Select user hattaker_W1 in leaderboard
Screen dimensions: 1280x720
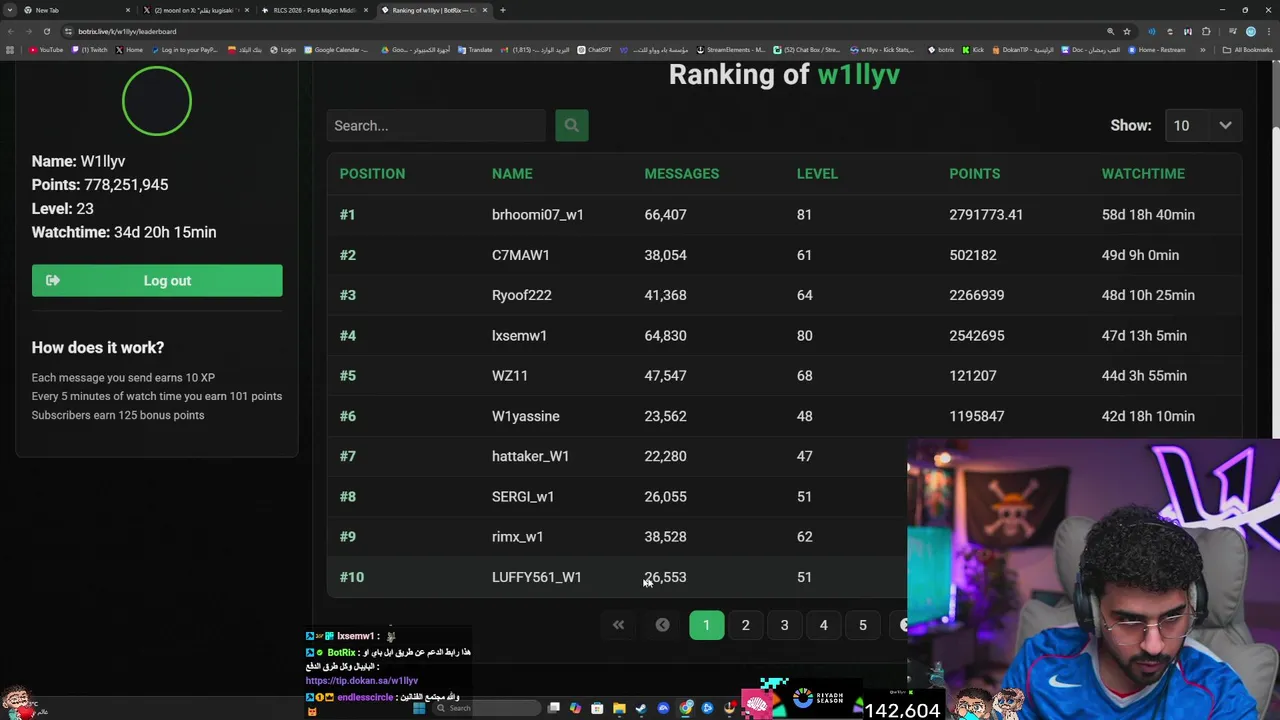pos(530,456)
